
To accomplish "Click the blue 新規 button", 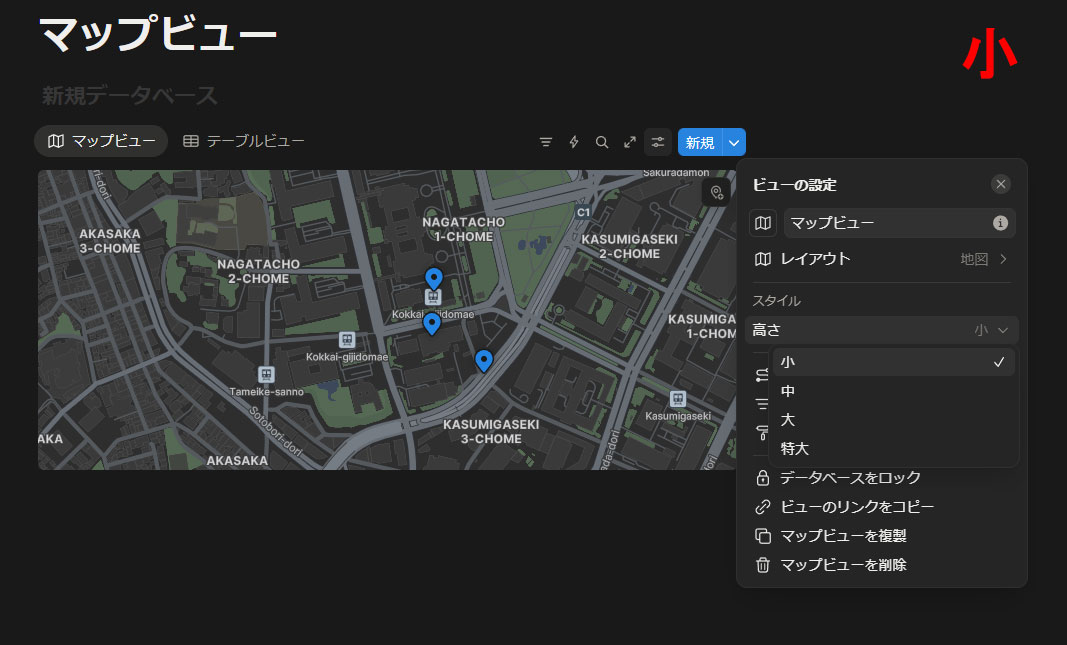I will (700, 142).
